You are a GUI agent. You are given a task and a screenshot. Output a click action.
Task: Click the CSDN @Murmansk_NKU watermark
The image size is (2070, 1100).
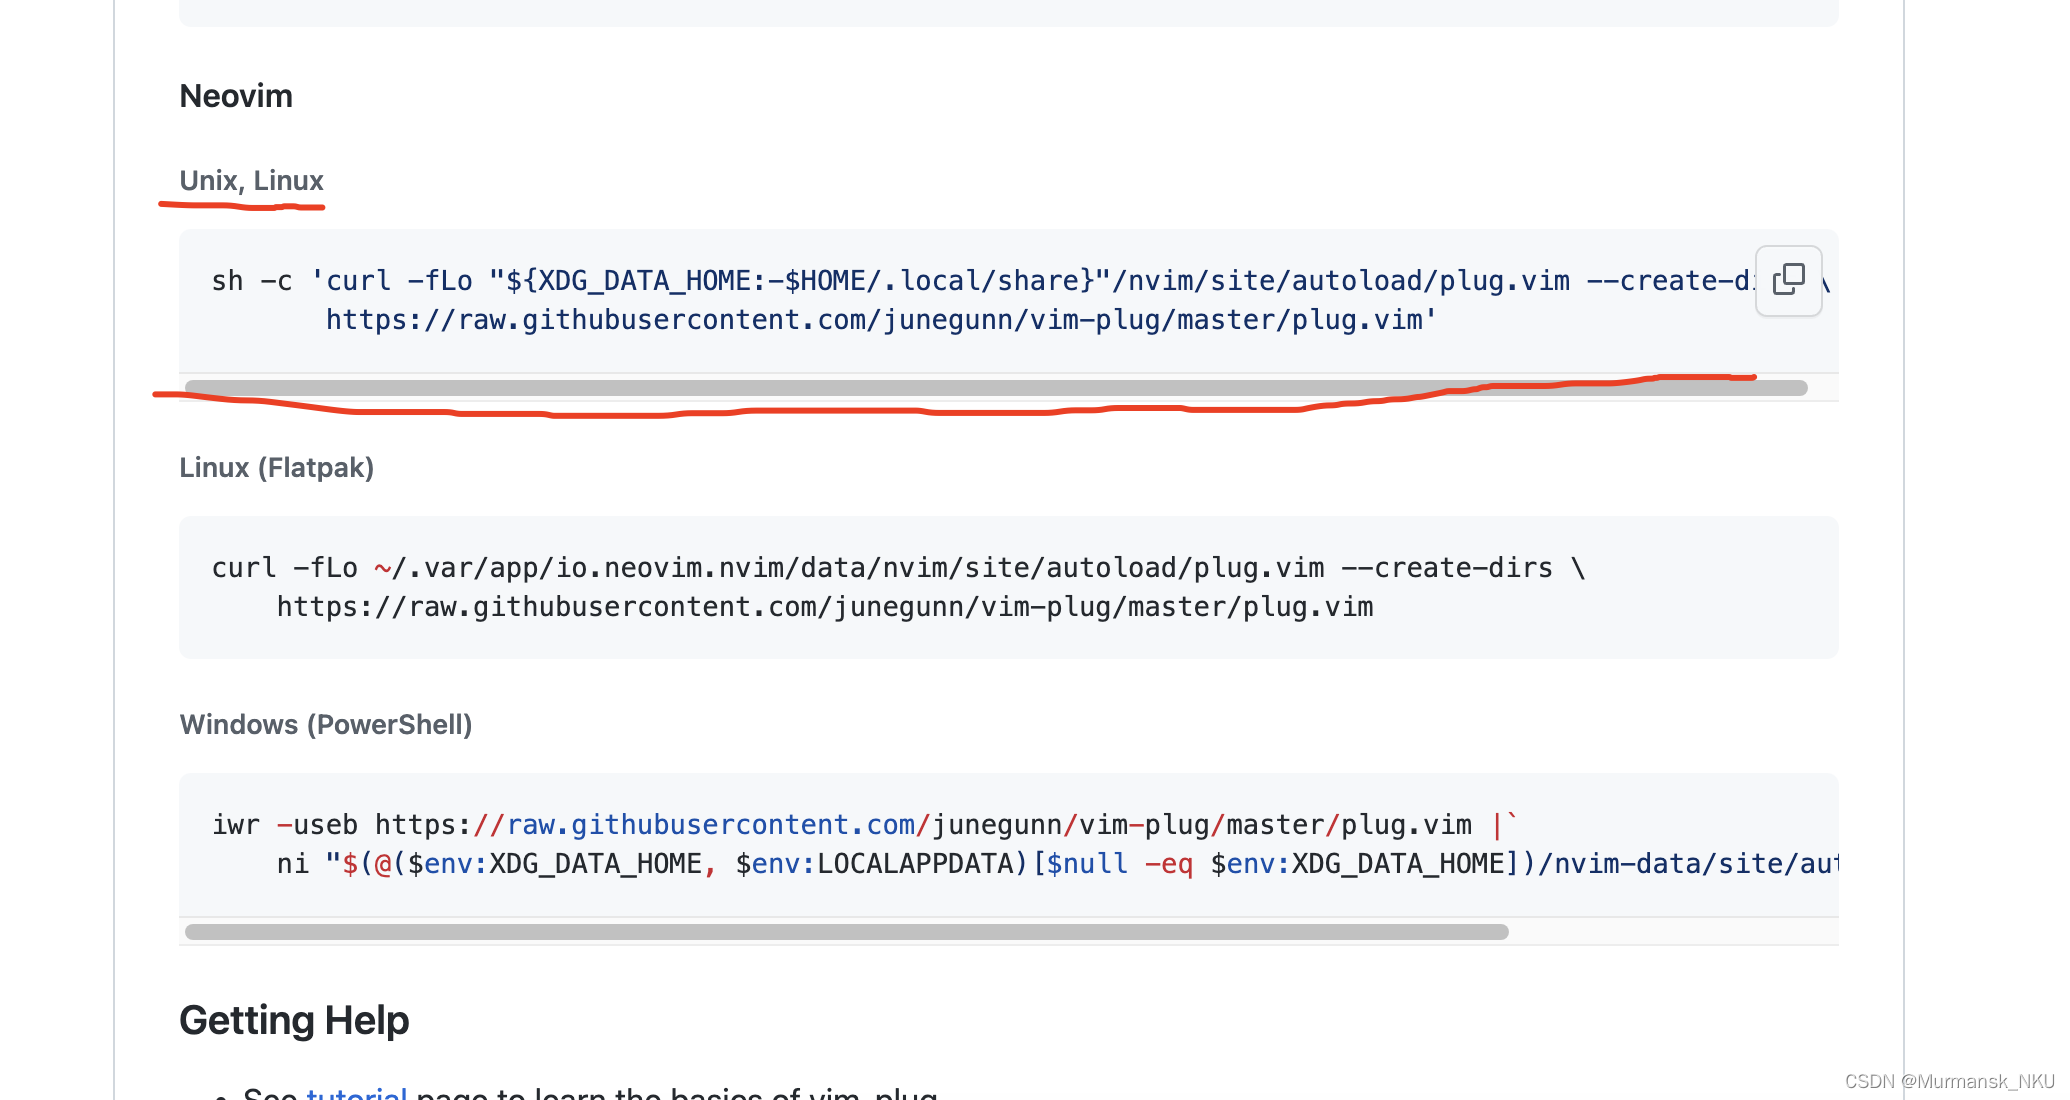click(x=1948, y=1081)
